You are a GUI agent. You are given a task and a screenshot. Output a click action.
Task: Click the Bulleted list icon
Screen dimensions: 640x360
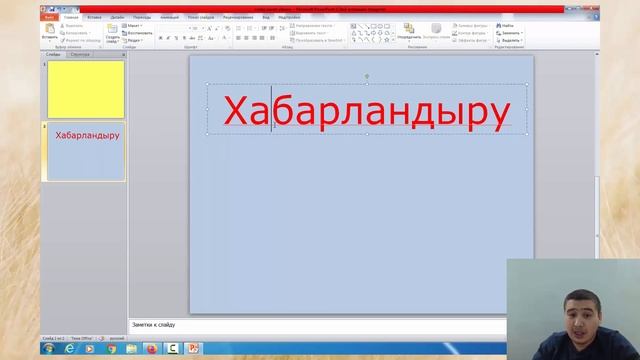(x=239, y=28)
